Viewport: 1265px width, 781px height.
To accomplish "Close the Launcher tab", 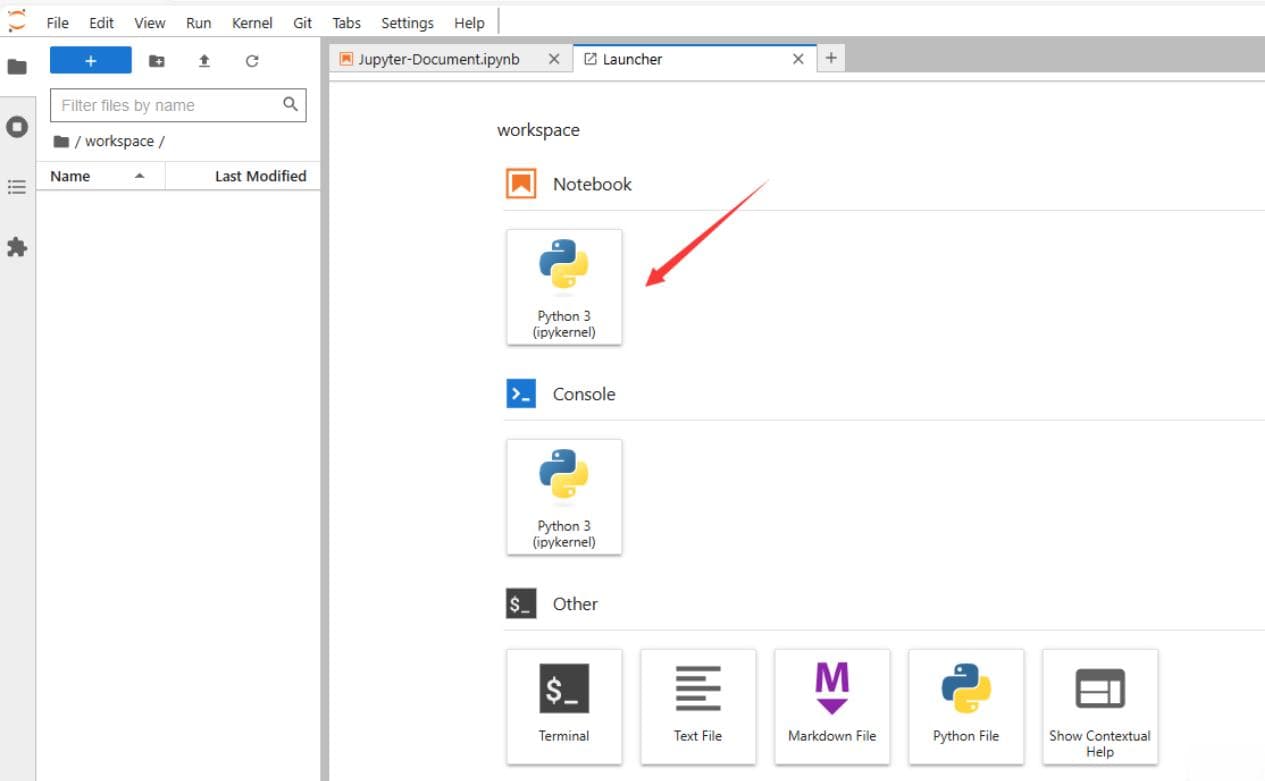I will 798,59.
